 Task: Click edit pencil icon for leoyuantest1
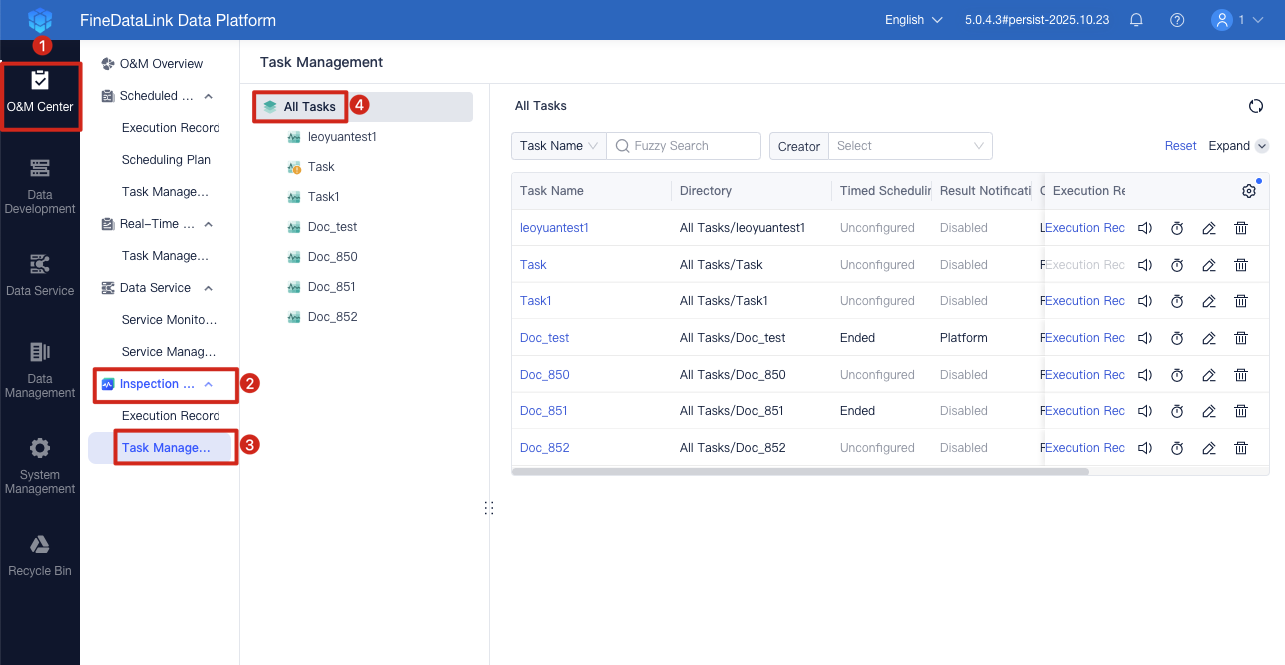(x=1209, y=228)
